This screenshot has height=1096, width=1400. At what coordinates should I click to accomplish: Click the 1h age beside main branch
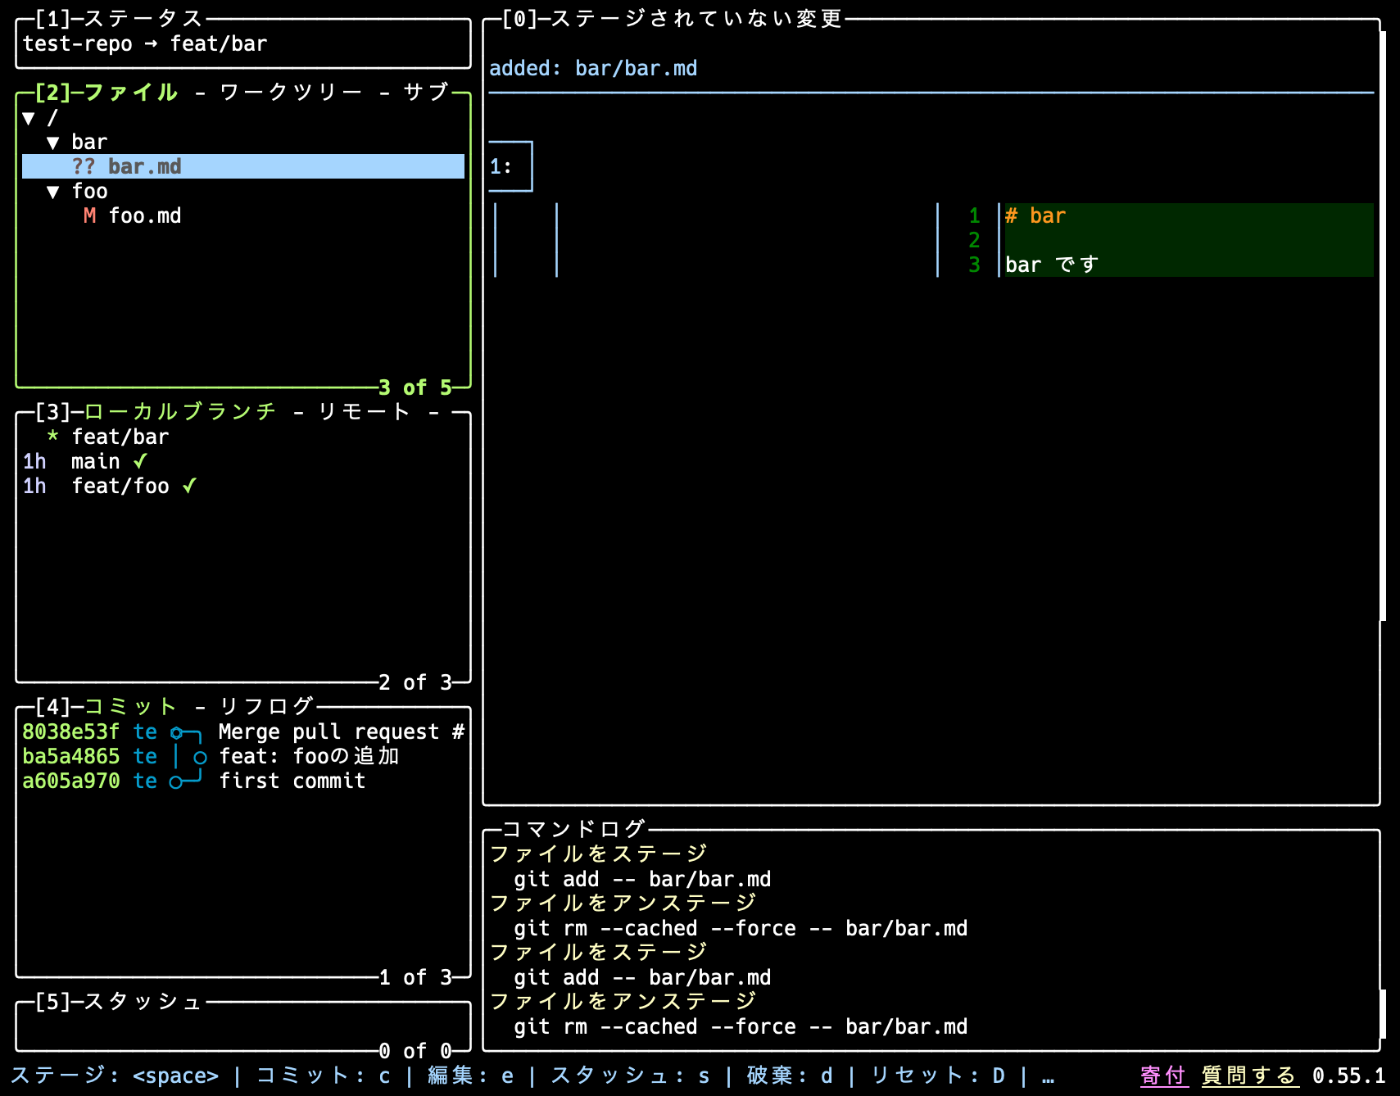click(35, 462)
